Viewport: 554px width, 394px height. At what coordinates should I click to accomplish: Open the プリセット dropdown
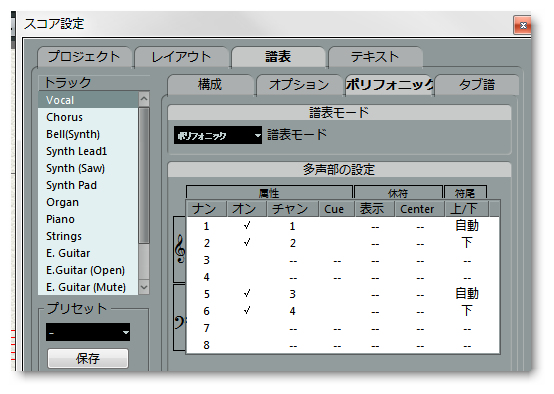tap(88, 332)
